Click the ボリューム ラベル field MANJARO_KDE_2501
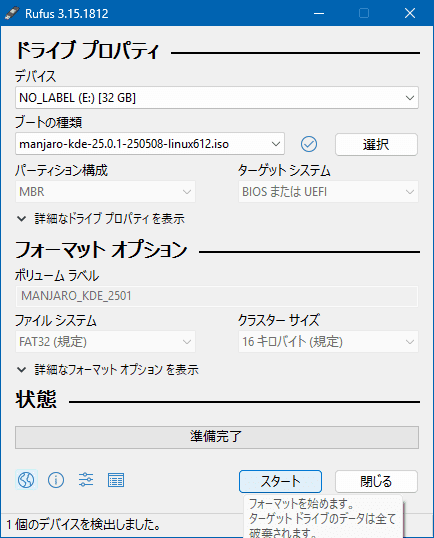This screenshot has width=434, height=538. pyautogui.click(x=217, y=296)
